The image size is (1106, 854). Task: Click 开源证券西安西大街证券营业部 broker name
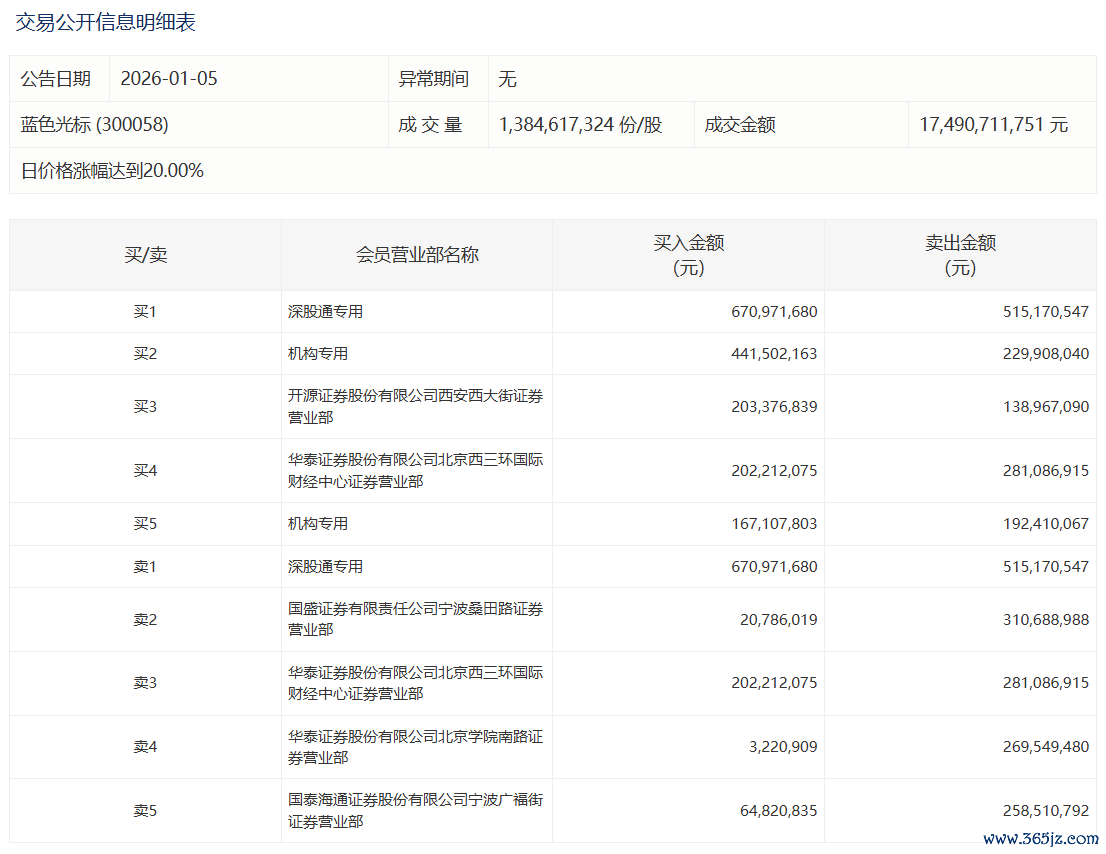tap(415, 407)
